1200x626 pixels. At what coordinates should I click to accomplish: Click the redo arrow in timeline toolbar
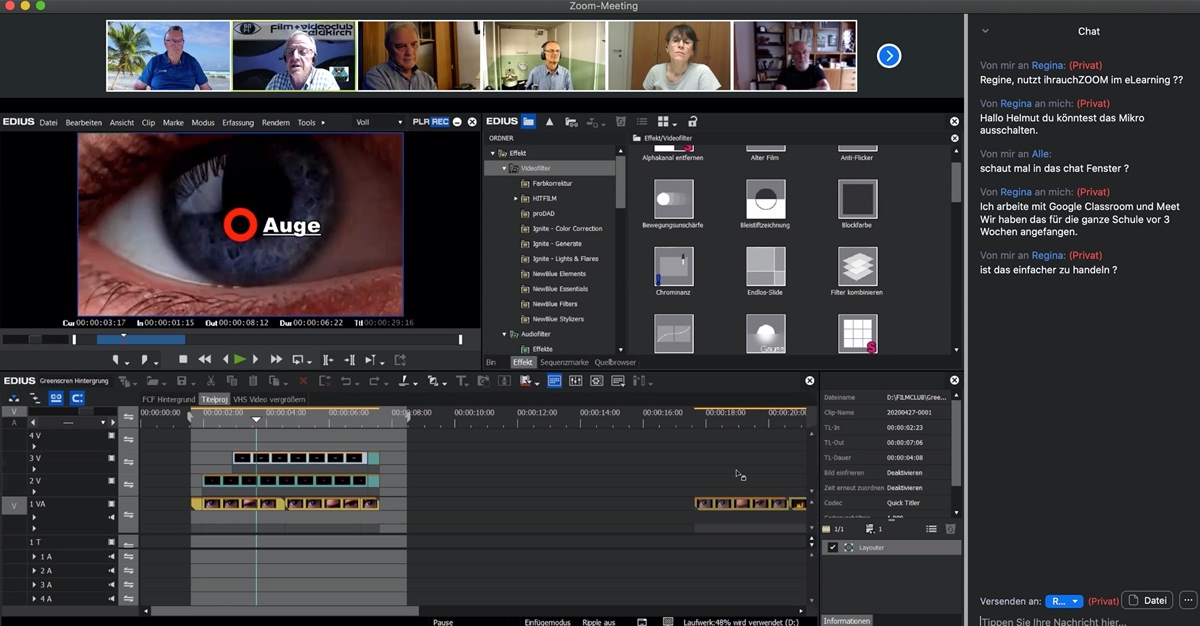pos(373,381)
